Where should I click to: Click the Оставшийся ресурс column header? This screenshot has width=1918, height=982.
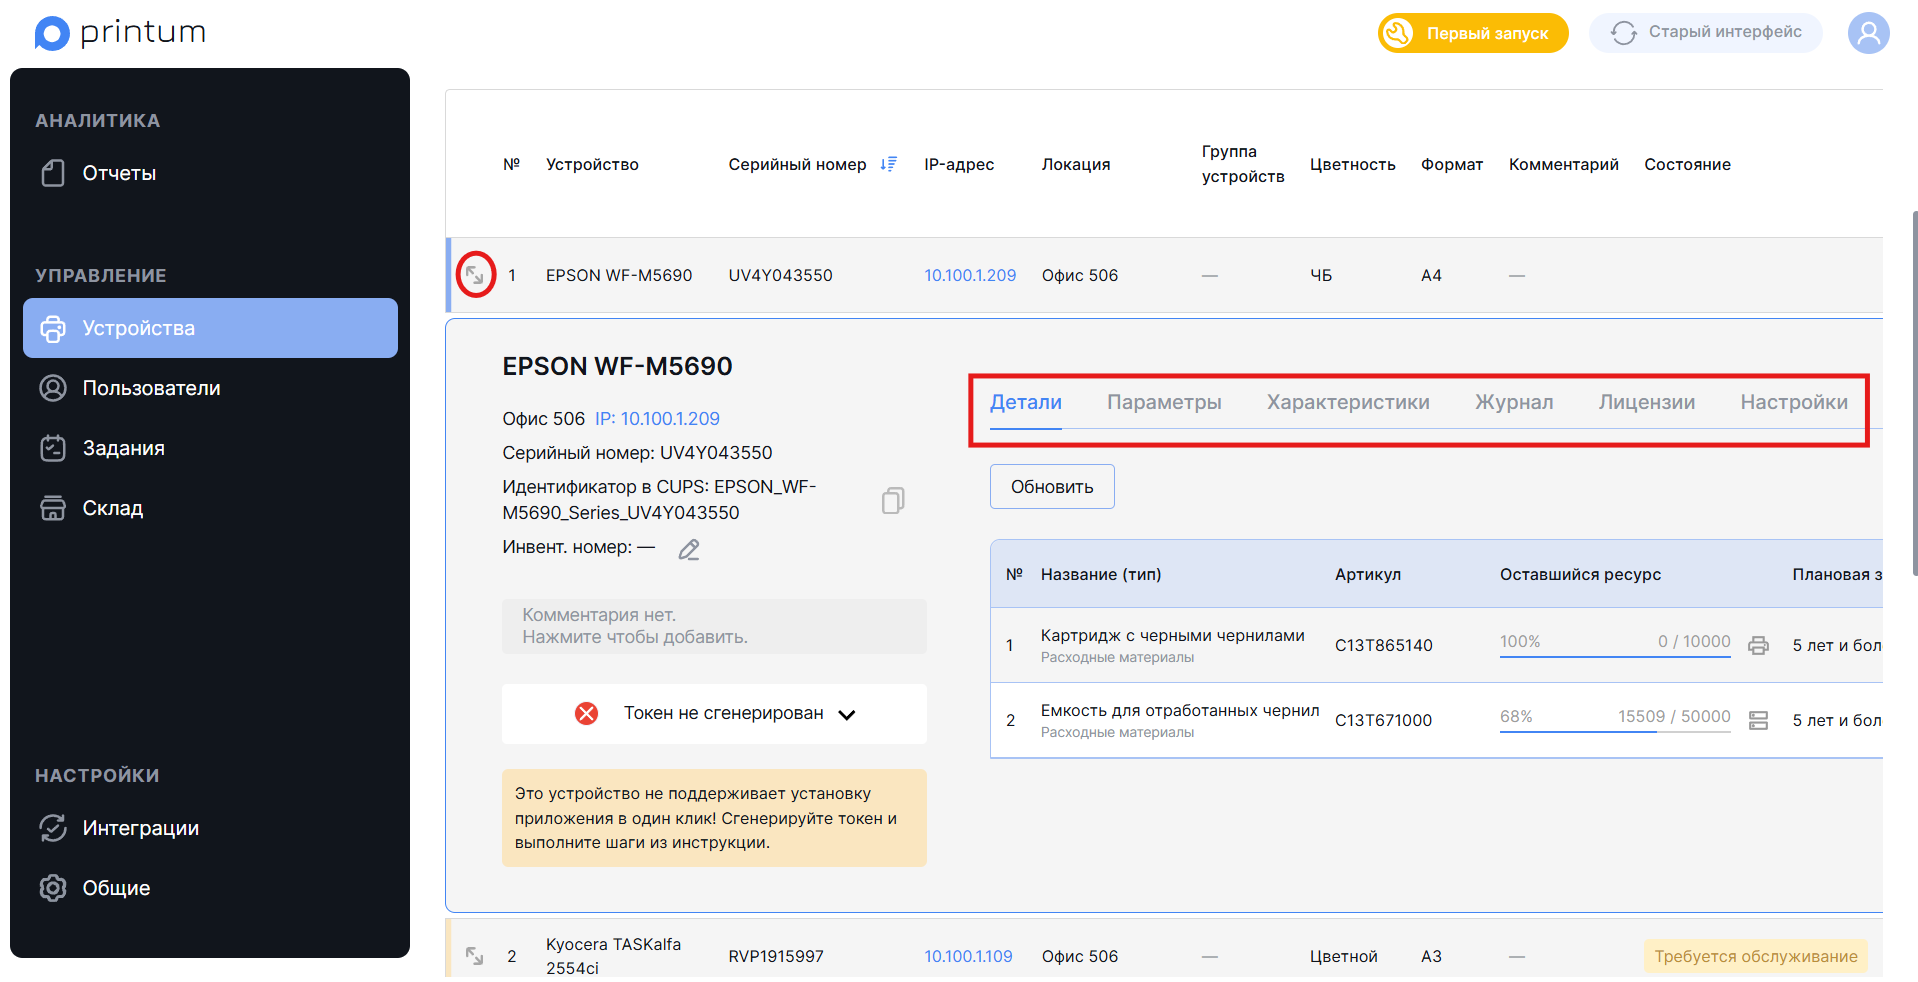pyautogui.click(x=1580, y=574)
